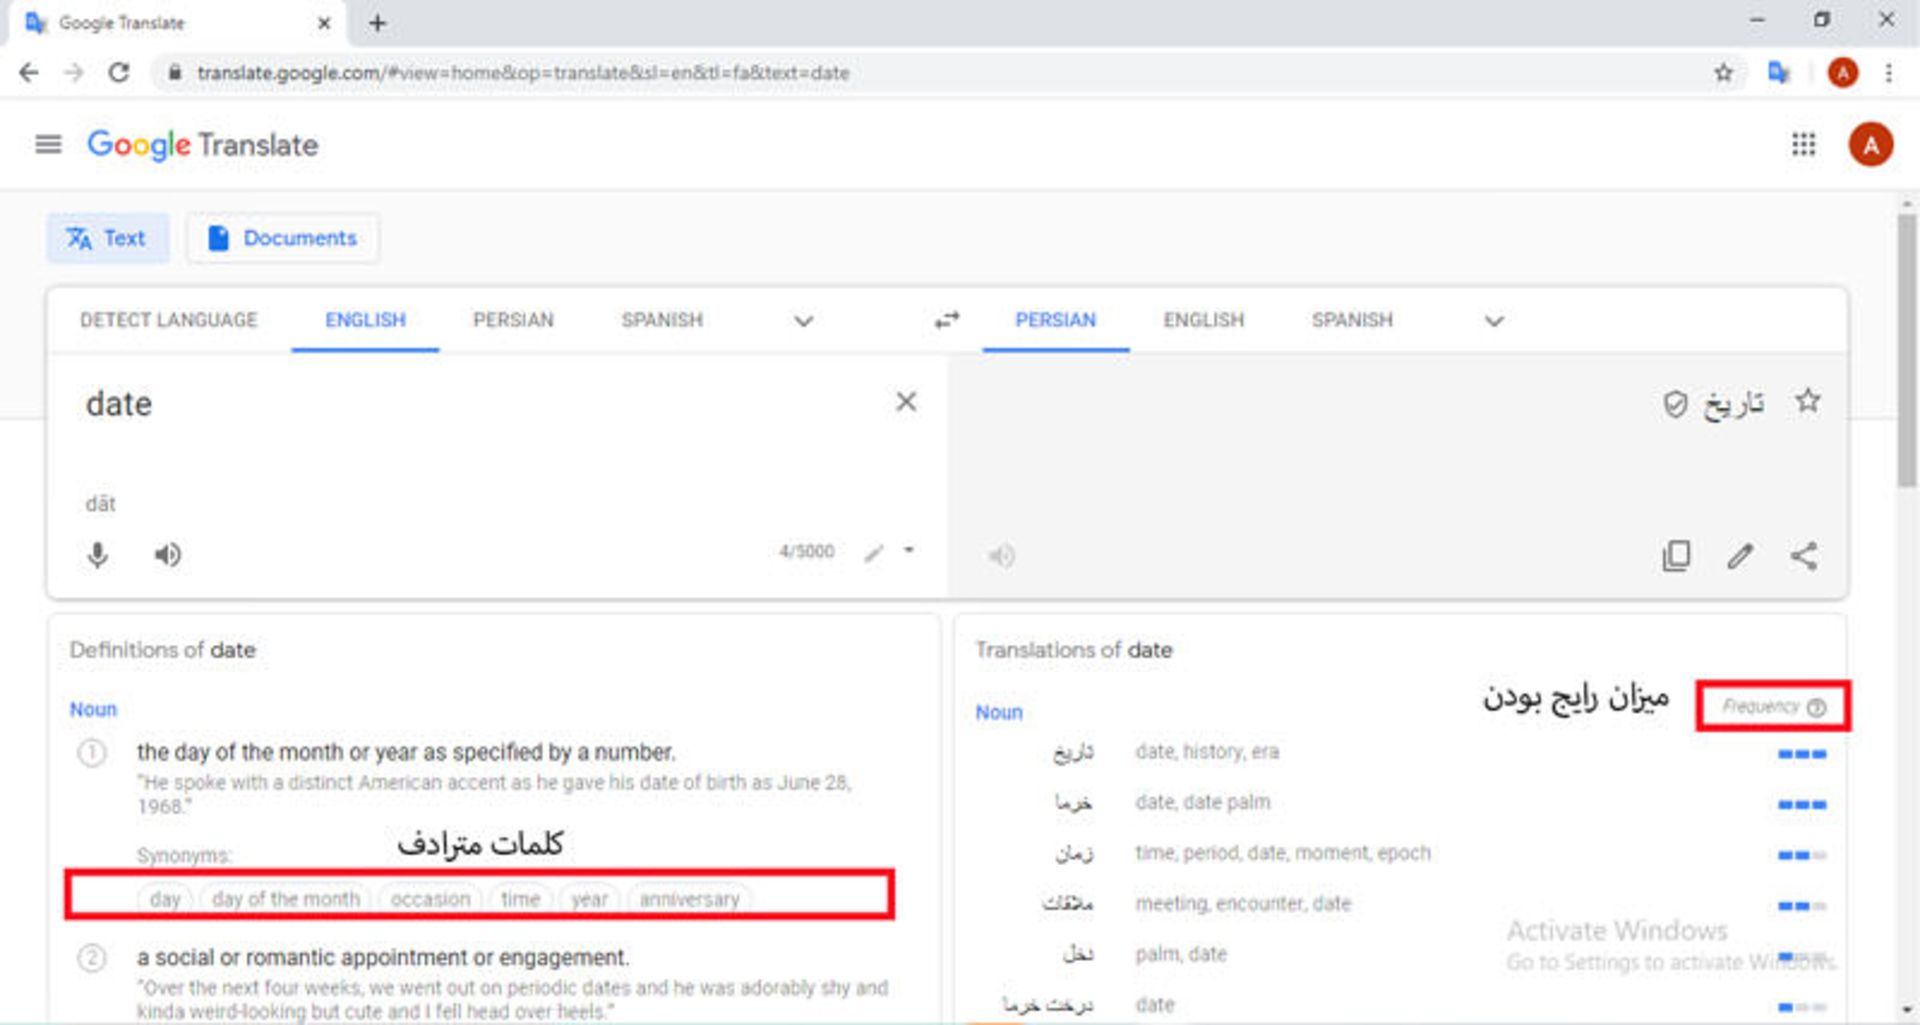Choose Persian as the source language
The height and width of the screenshot is (1025, 1920).
click(x=513, y=320)
